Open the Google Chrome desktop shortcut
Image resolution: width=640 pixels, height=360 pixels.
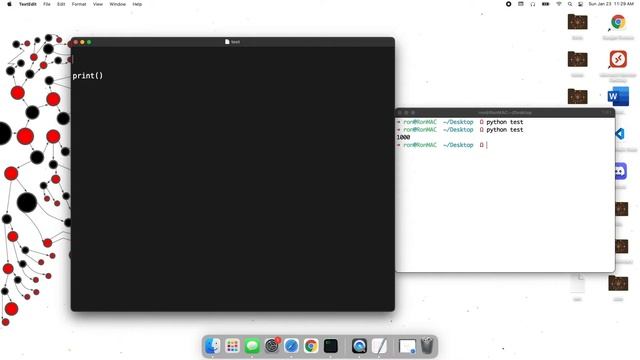[x=618, y=22]
